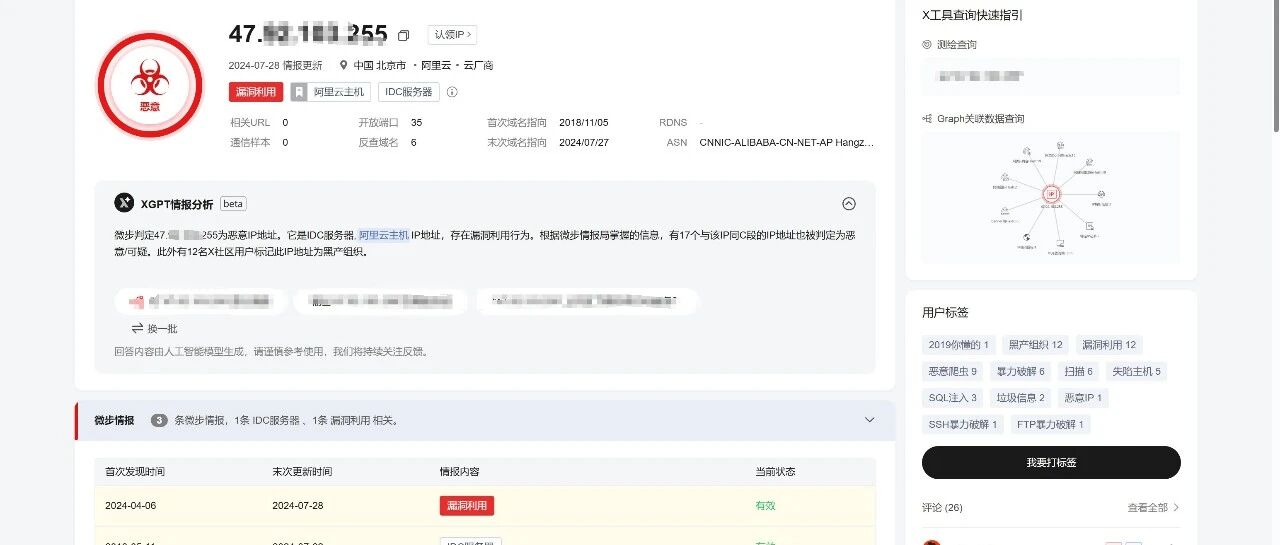Select the 暴力破解 6 user tag

tap(1020, 371)
